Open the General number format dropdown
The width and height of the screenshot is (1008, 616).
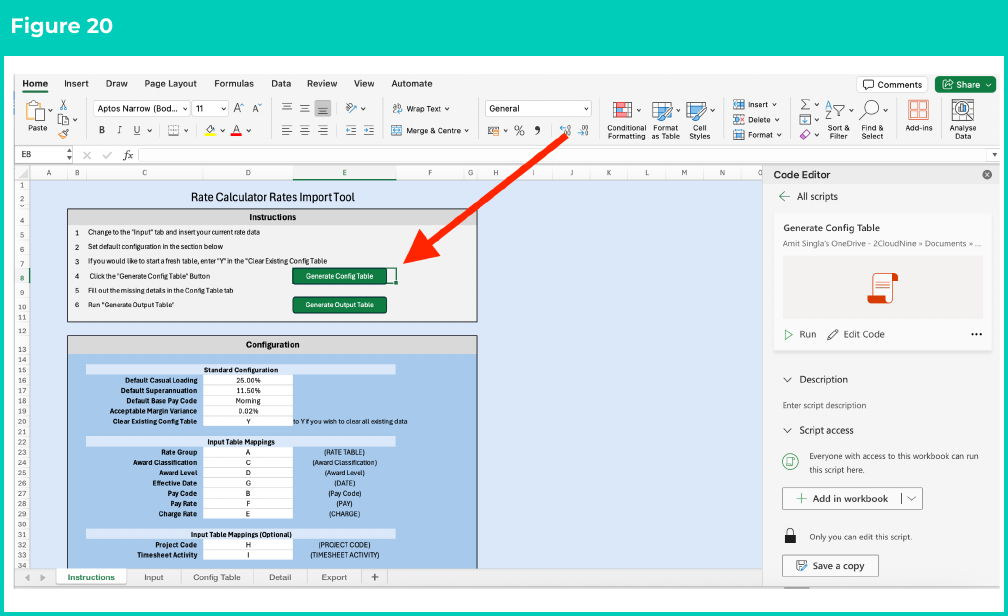pyautogui.click(x=538, y=109)
